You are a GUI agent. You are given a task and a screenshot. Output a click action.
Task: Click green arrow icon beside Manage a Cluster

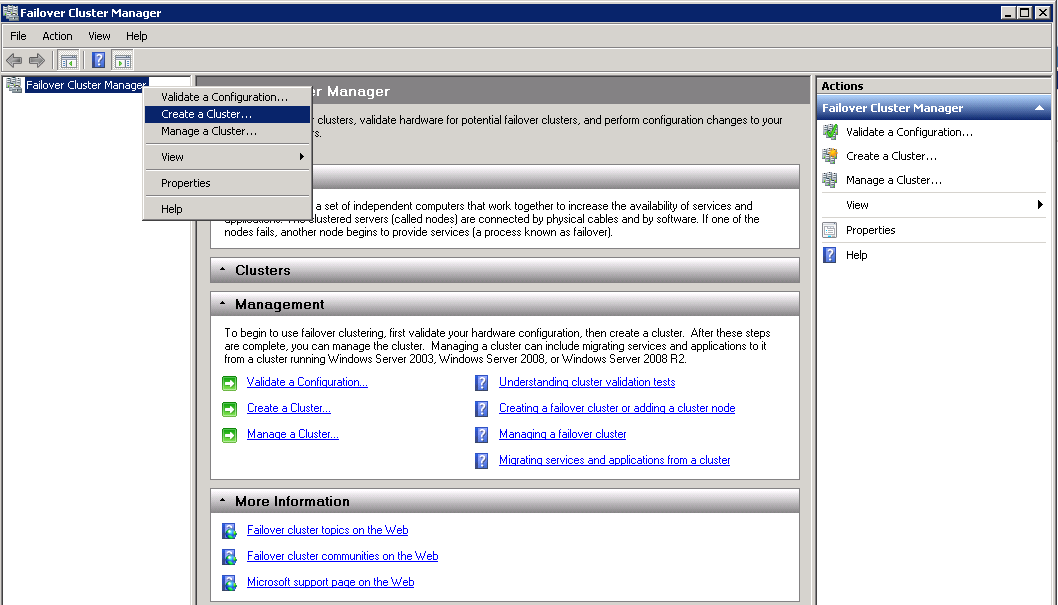point(229,435)
